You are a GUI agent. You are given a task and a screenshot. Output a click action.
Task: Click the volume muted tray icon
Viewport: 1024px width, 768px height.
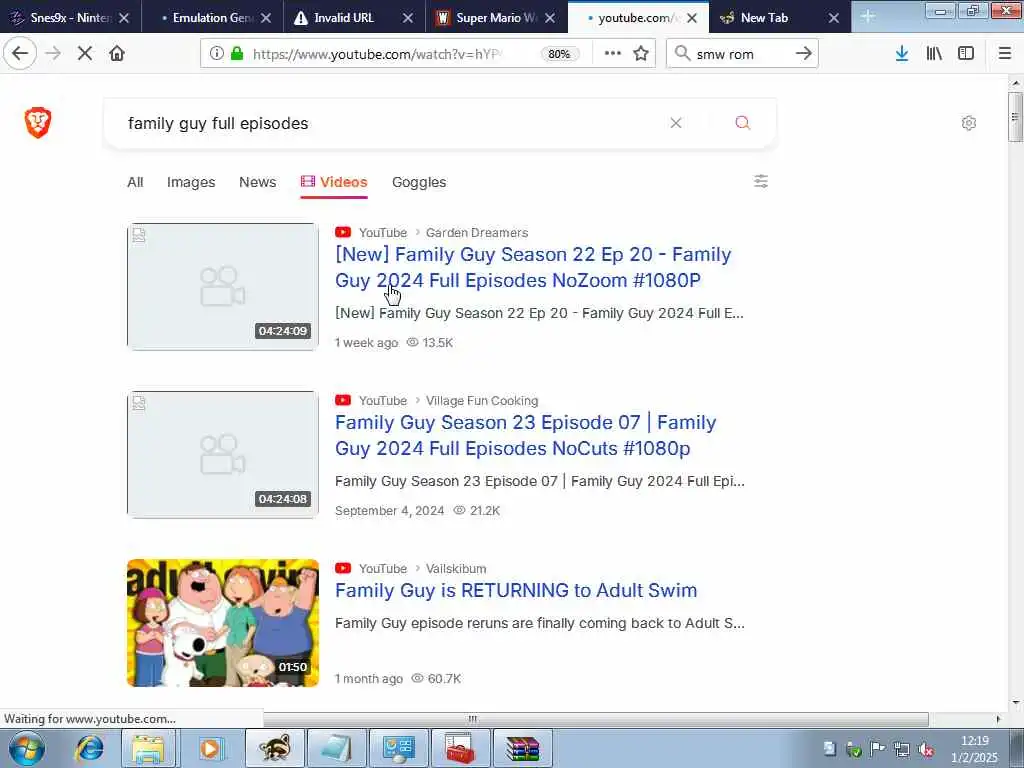925,750
